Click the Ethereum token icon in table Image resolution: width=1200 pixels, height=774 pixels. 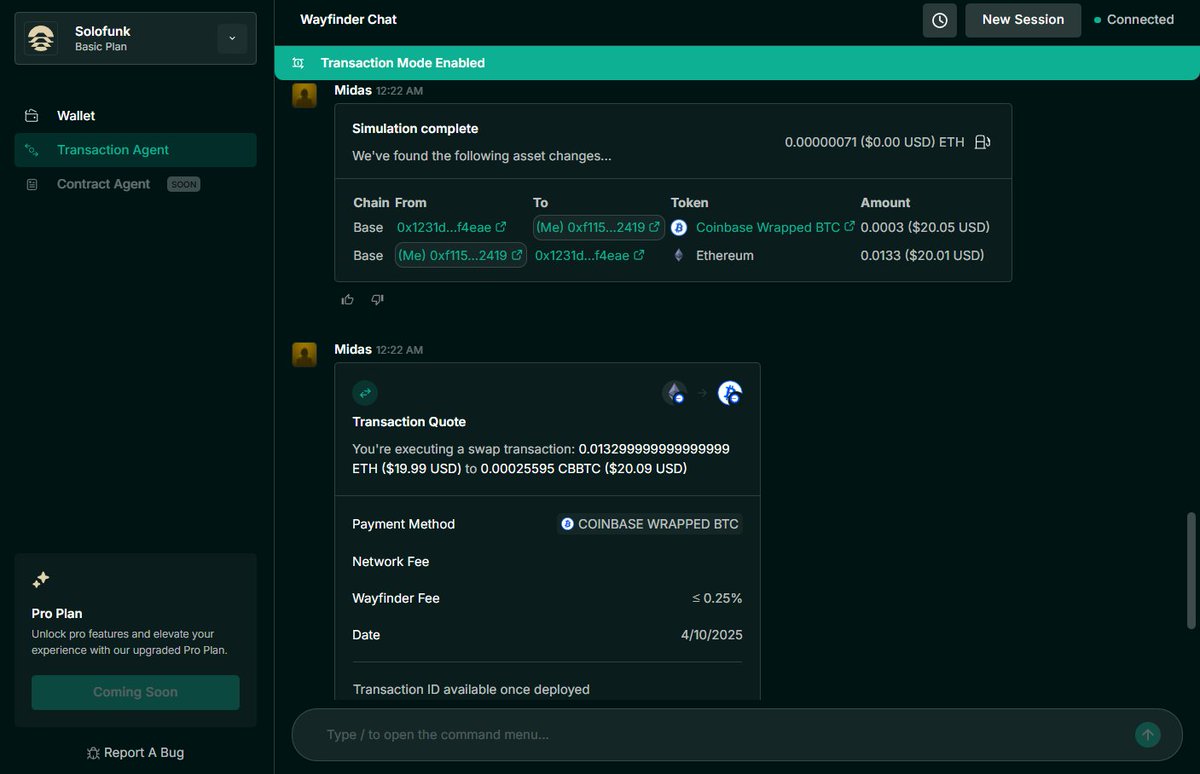(x=679, y=255)
